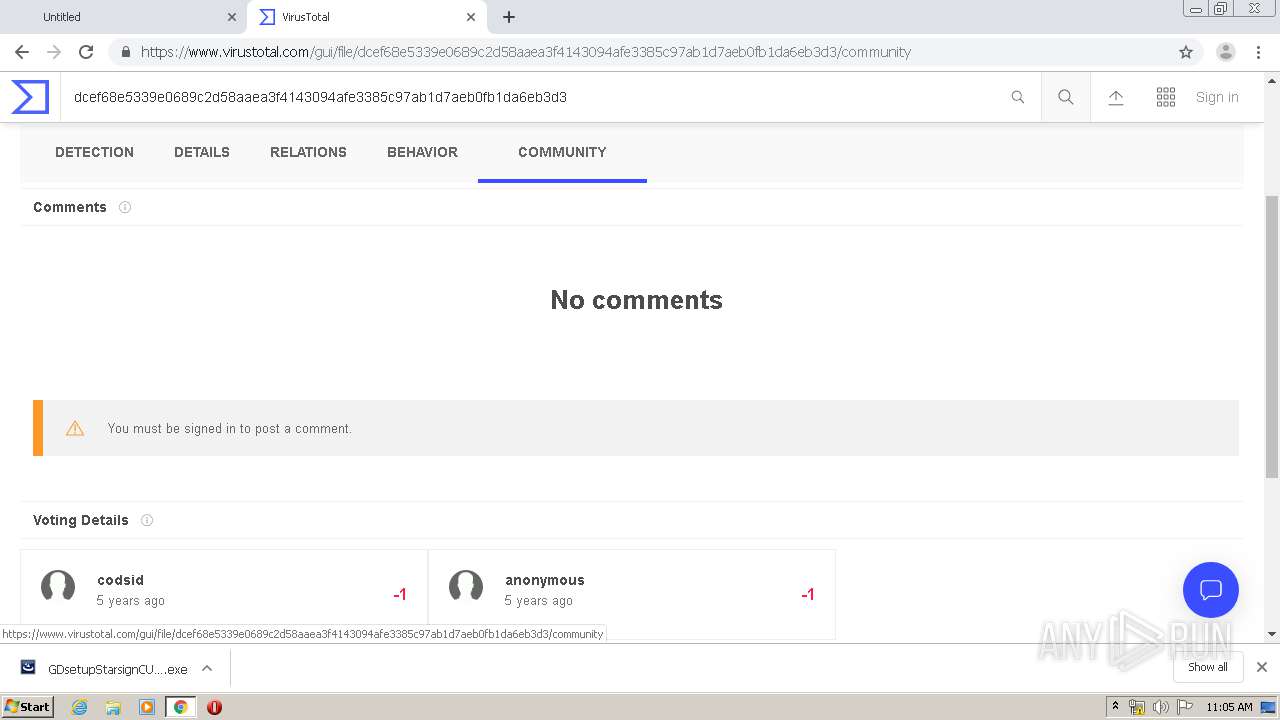Click the 'No comments' text

(x=636, y=300)
